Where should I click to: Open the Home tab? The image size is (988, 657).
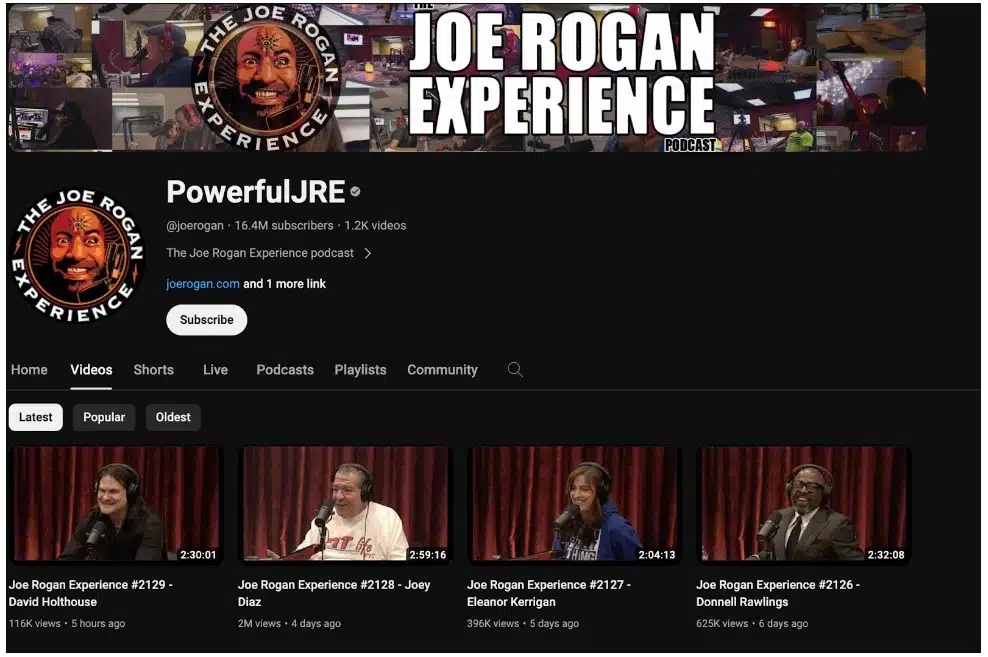pyautogui.click(x=29, y=370)
